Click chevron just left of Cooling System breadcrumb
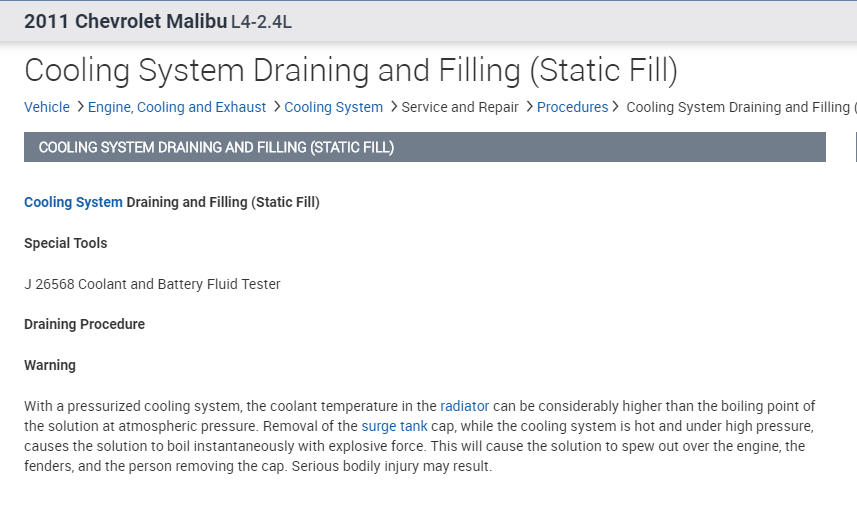The height and width of the screenshot is (505, 857). point(276,107)
